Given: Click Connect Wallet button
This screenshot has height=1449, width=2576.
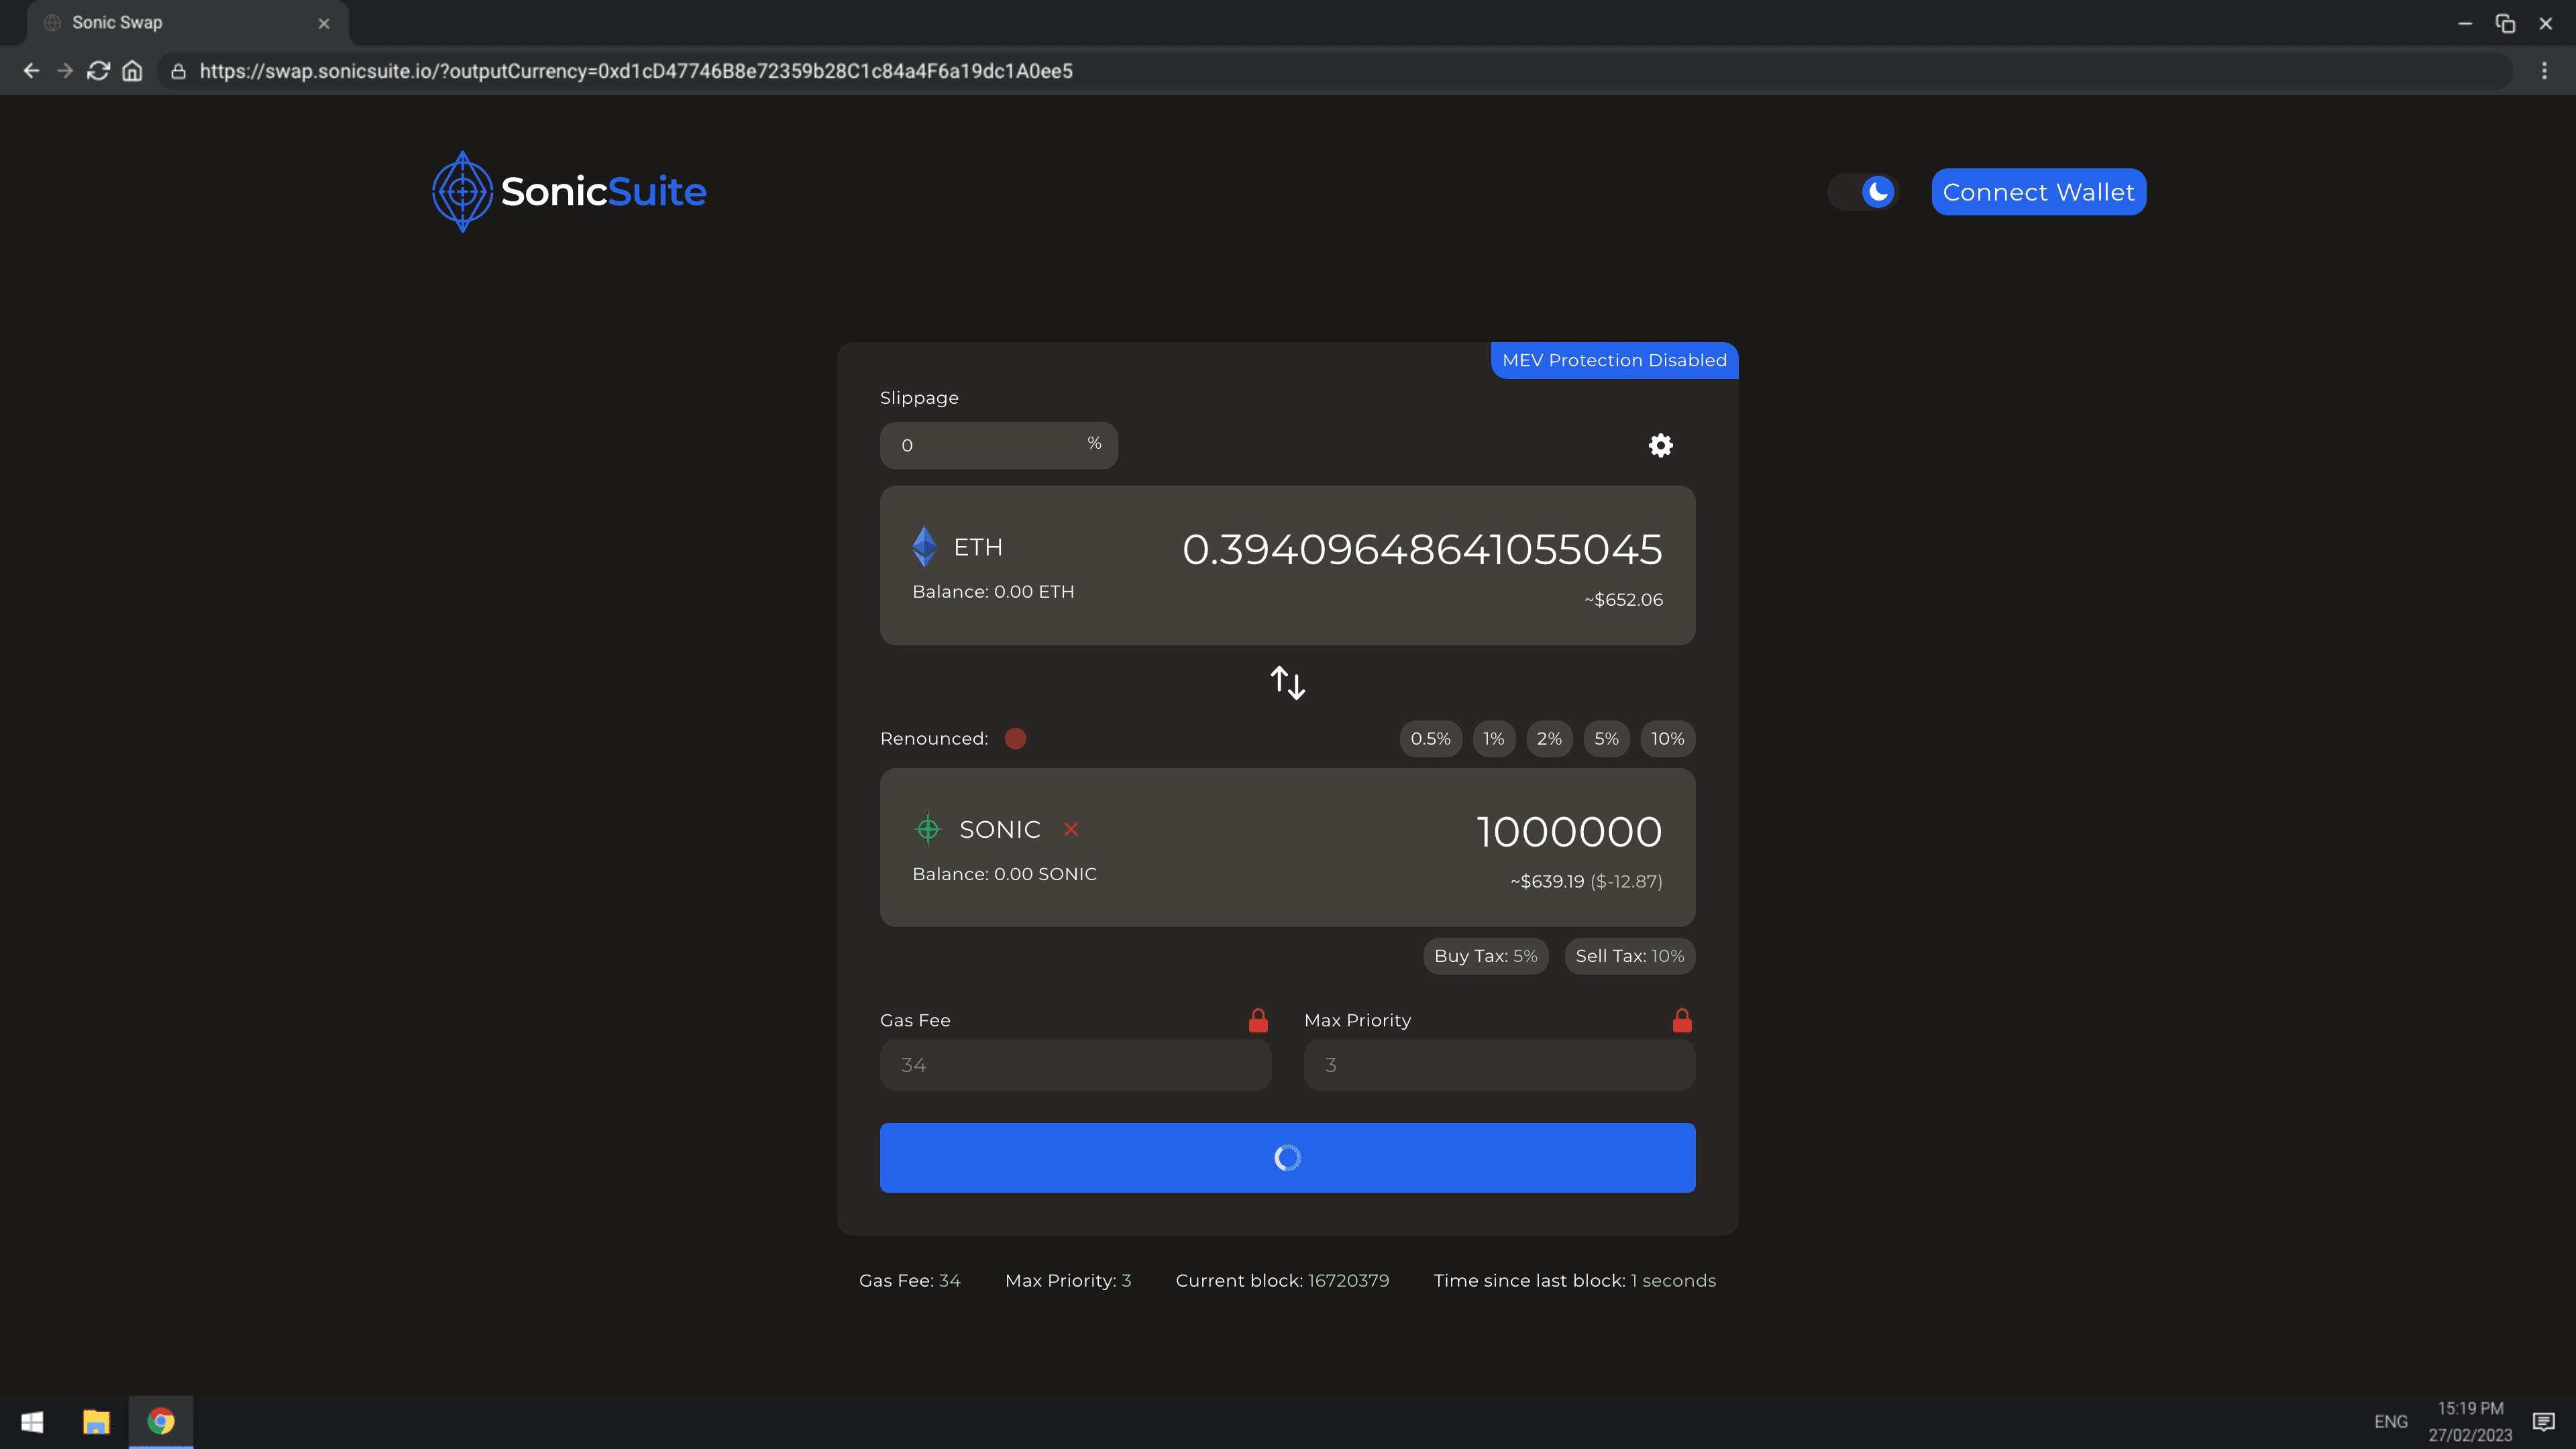Looking at the screenshot, I should [2038, 192].
